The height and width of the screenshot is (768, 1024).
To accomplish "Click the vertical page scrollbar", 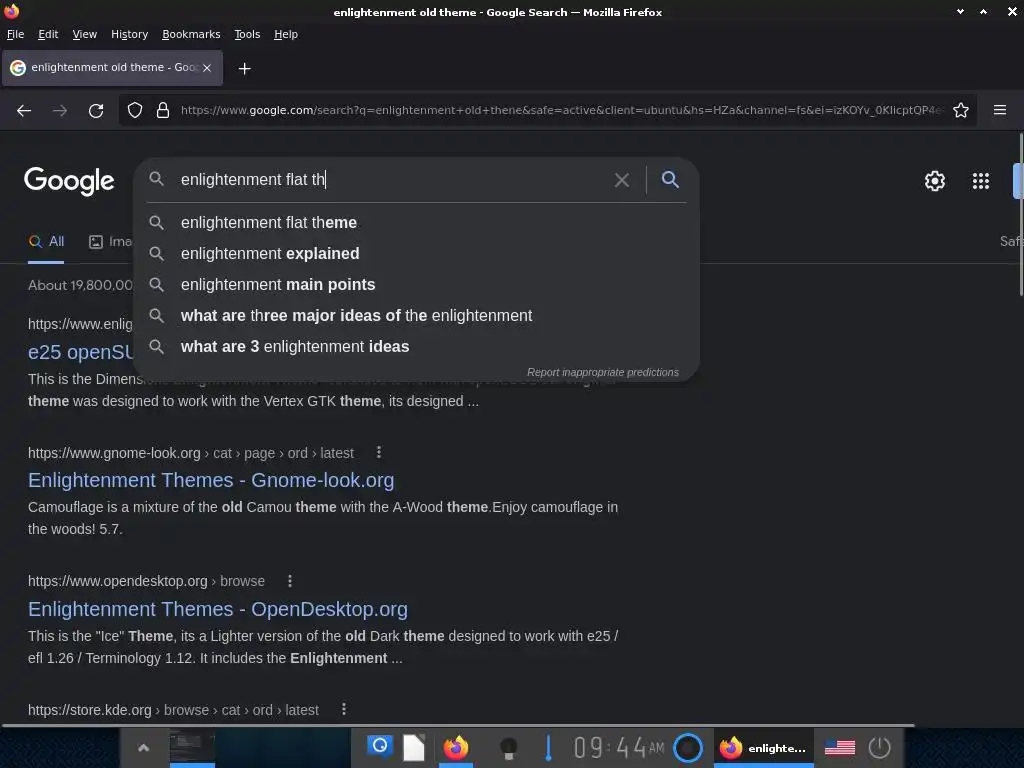I will pos(1021,214).
